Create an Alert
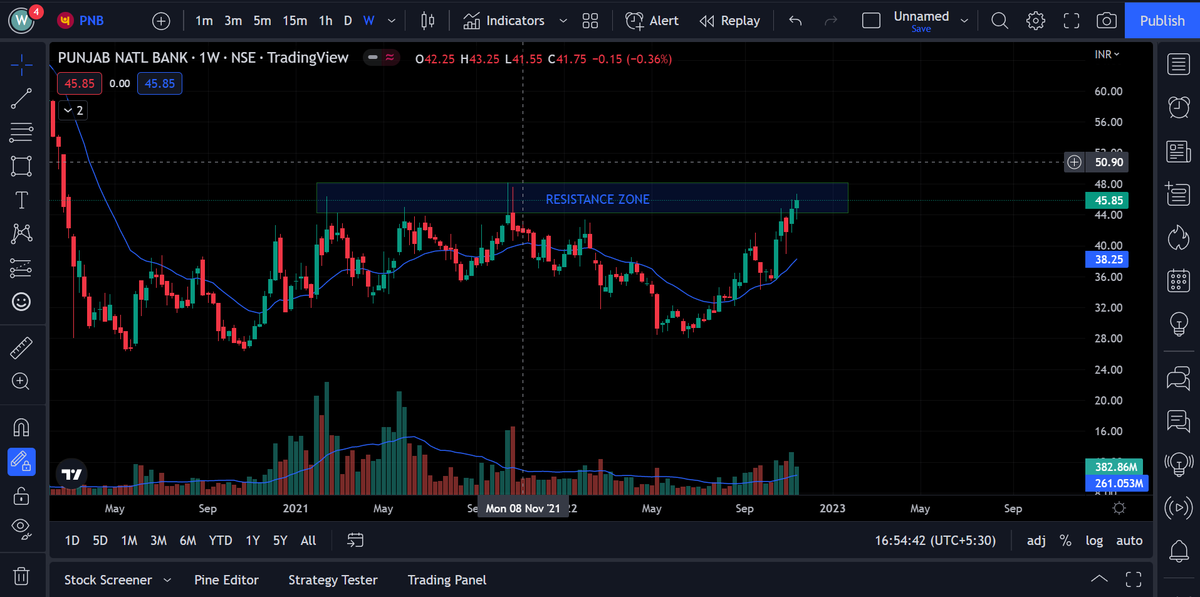Screen dimensions: 1200x597 pyautogui.click(x=651, y=21)
